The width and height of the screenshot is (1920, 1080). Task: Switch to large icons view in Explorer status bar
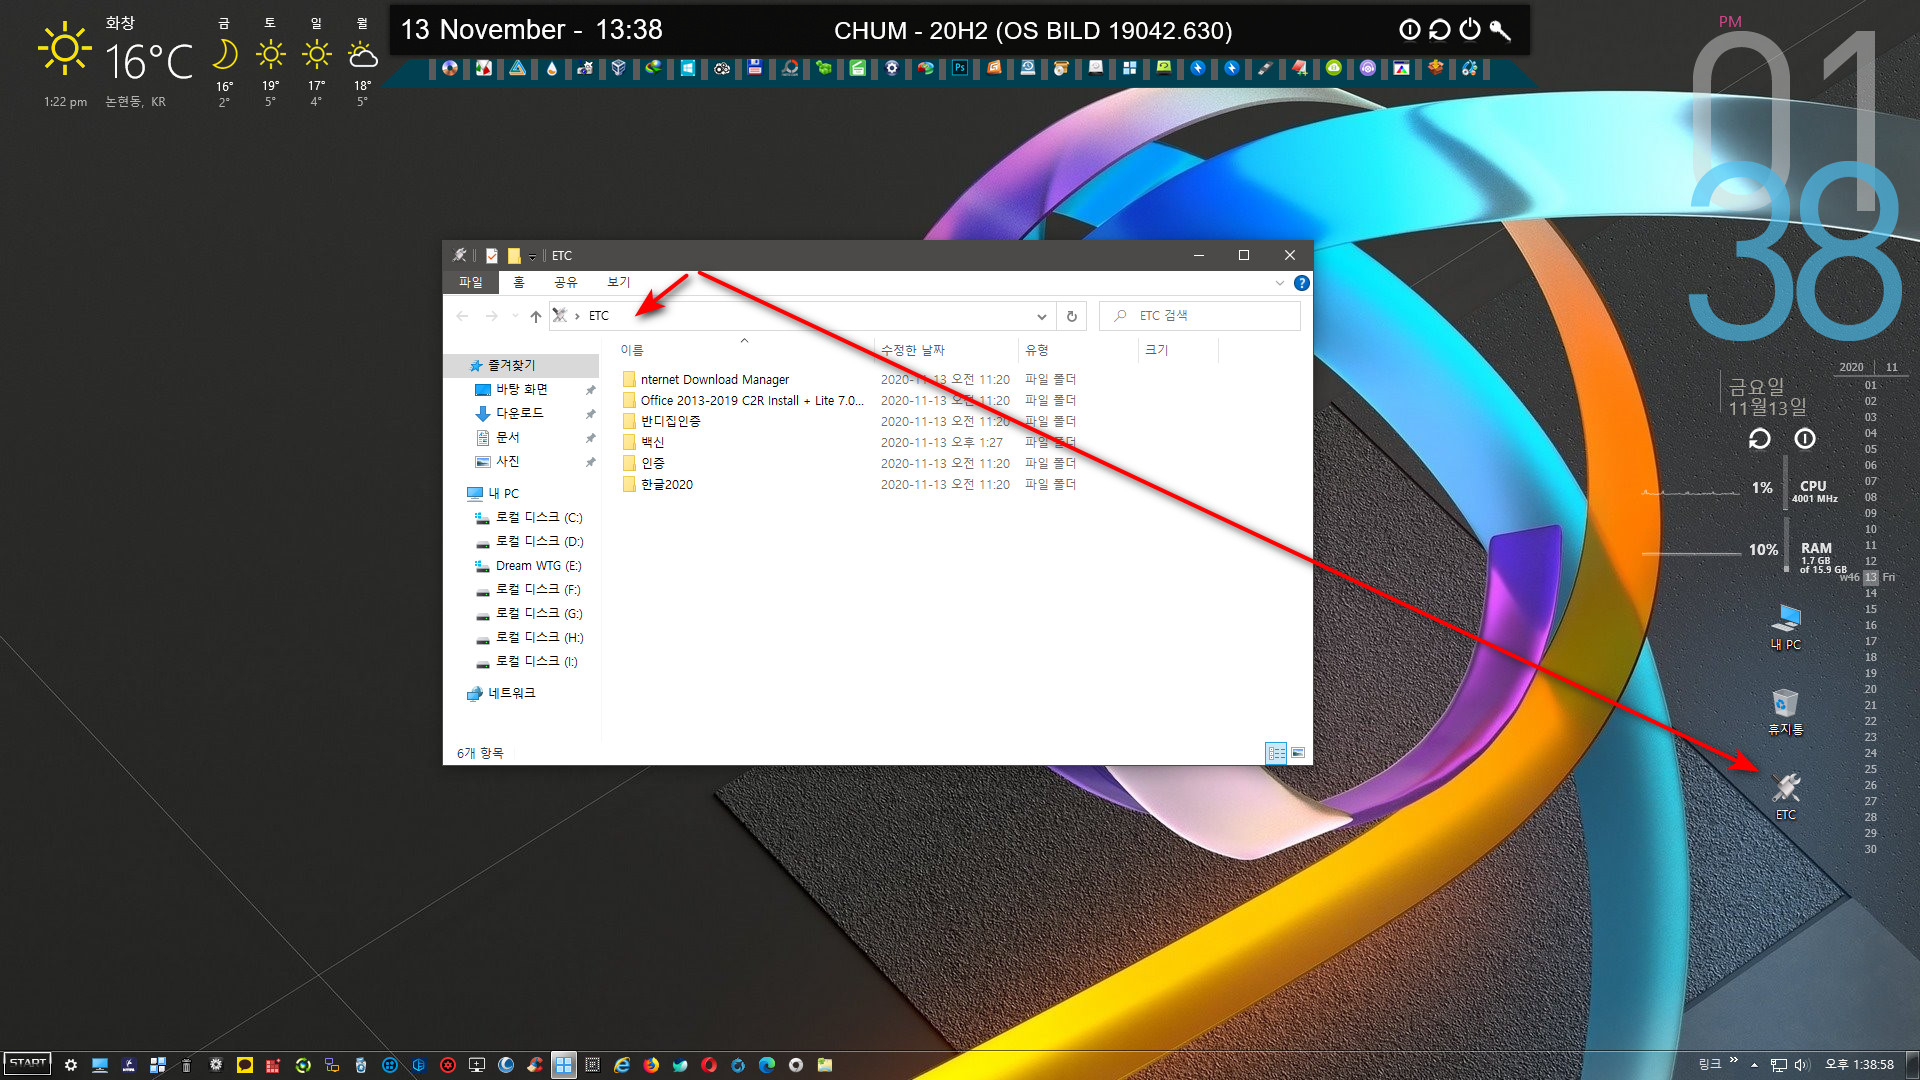pyautogui.click(x=1298, y=753)
